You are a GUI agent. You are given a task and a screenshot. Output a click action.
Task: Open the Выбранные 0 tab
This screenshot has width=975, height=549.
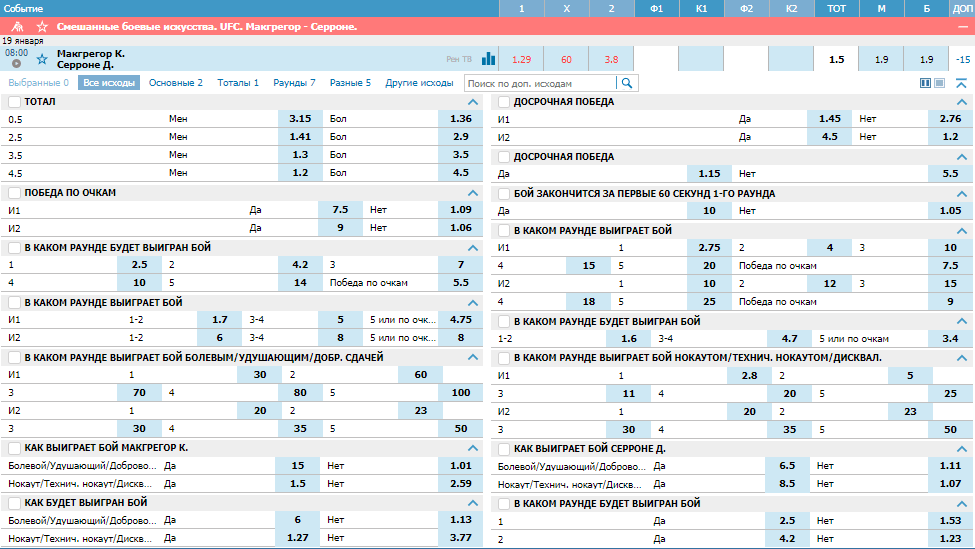tap(39, 83)
